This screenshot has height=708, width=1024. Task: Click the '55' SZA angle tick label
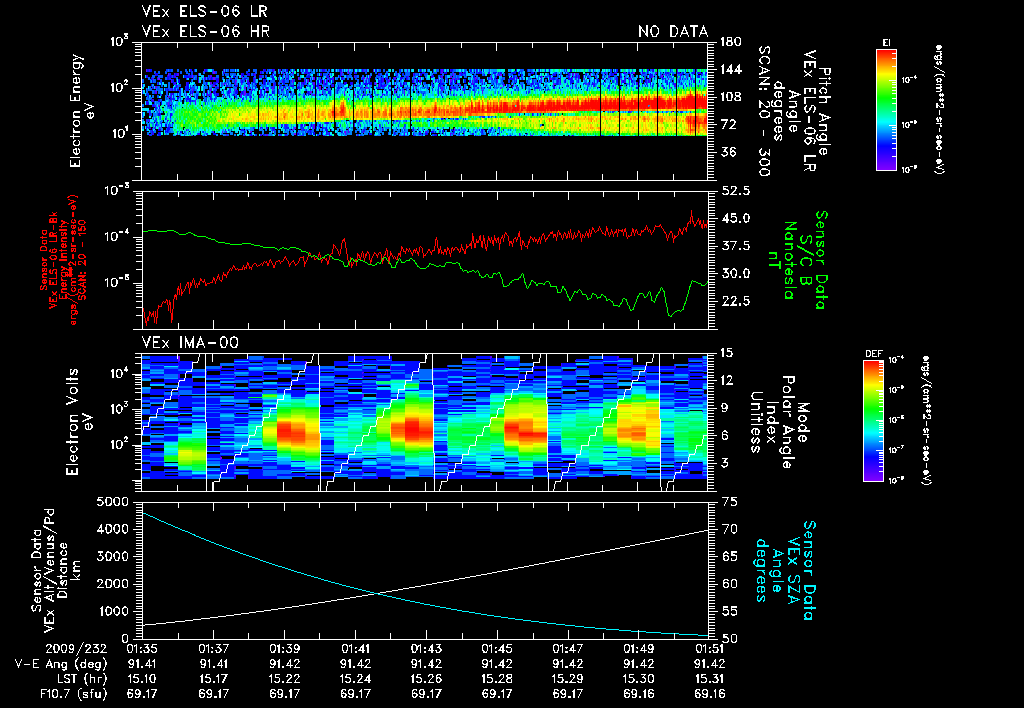(731, 611)
